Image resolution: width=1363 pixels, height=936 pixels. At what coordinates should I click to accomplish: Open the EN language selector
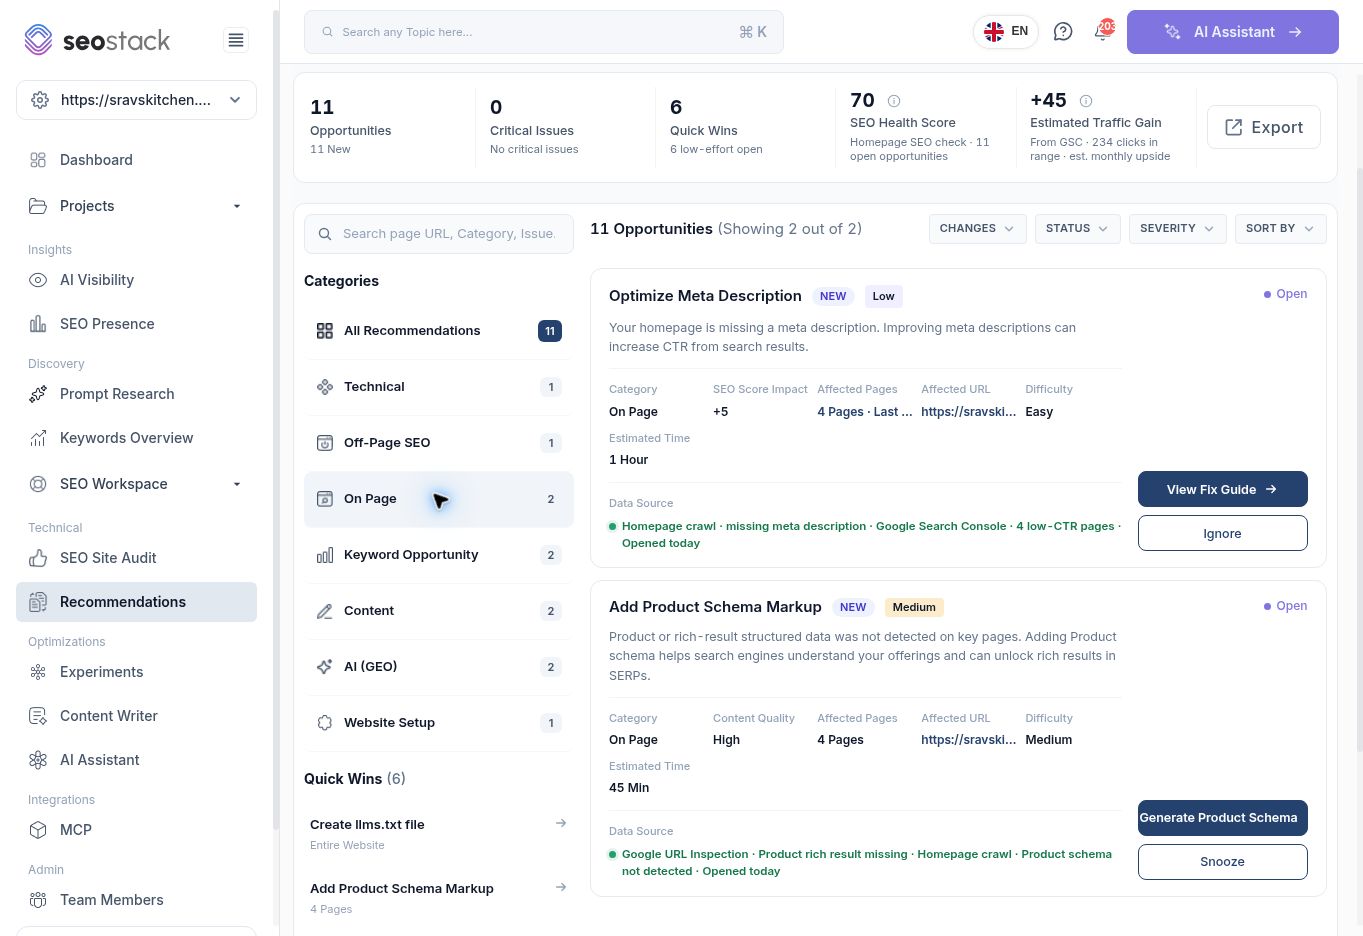point(1006,32)
